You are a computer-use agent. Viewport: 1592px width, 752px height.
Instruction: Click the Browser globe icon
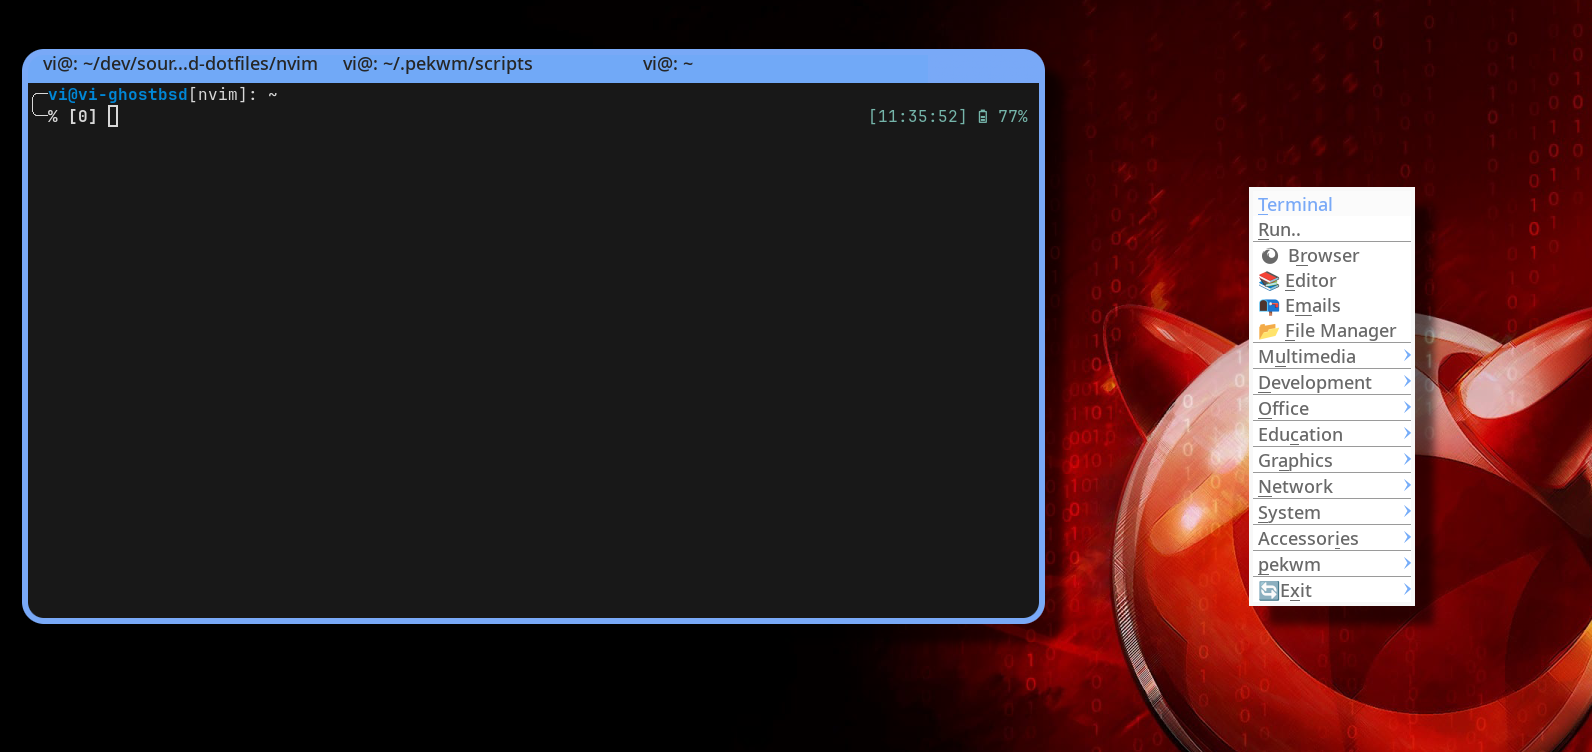(x=1270, y=256)
